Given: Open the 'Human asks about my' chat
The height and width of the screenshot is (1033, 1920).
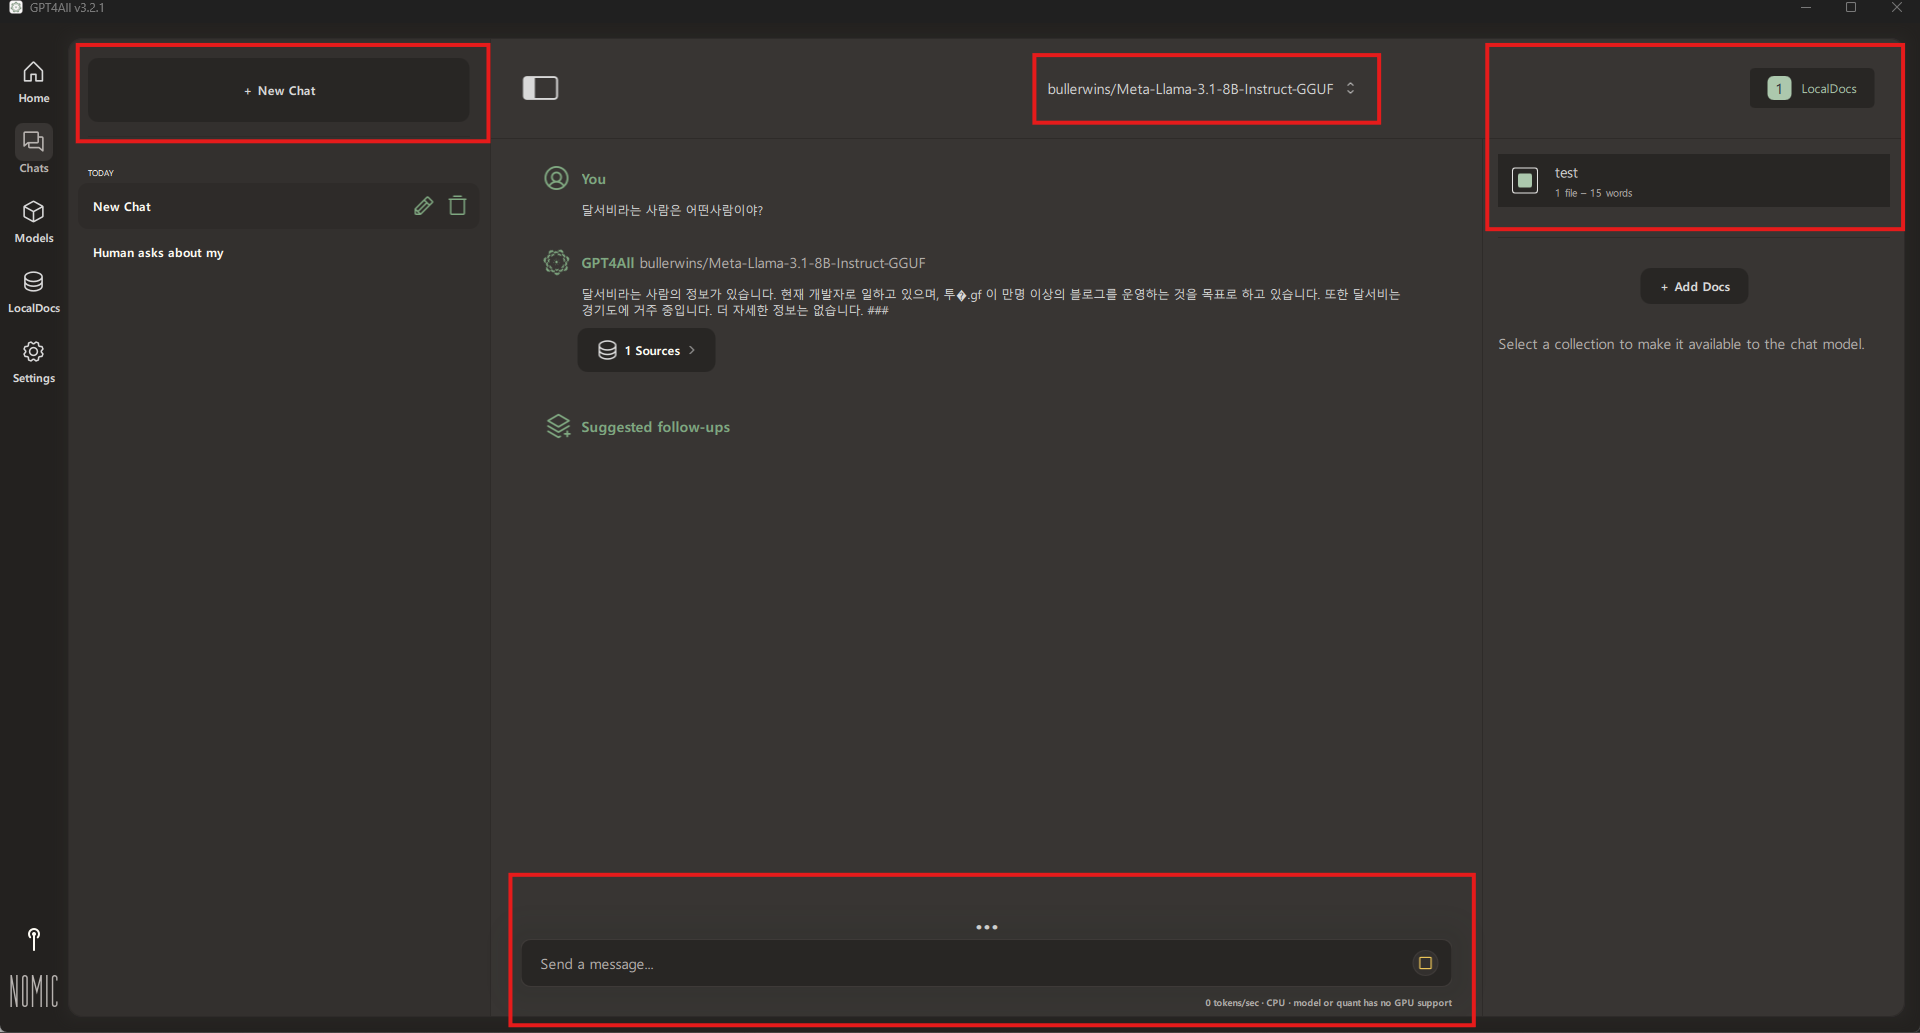Looking at the screenshot, I should 279,253.
